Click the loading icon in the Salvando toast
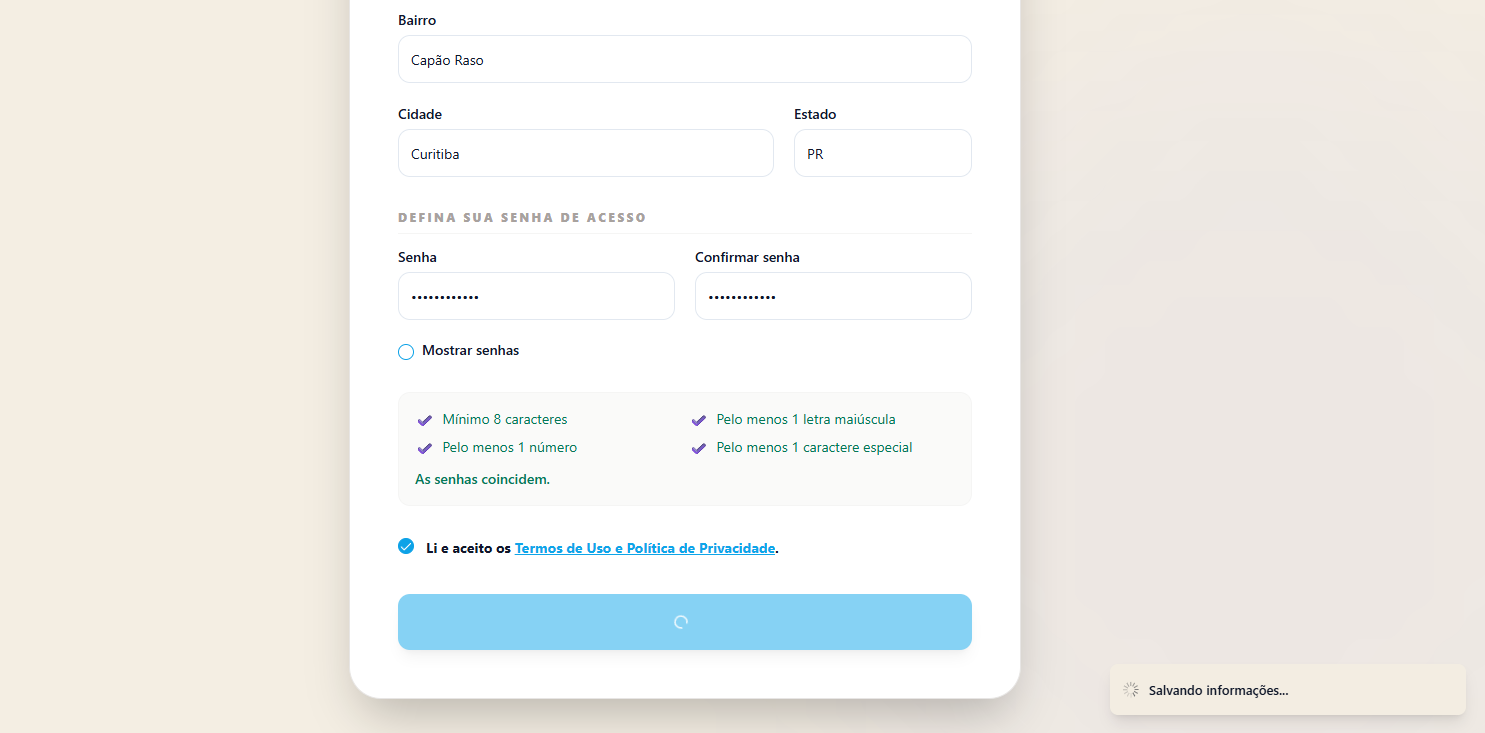The height and width of the screenshot is (733, 1485). coord(1131,690)
